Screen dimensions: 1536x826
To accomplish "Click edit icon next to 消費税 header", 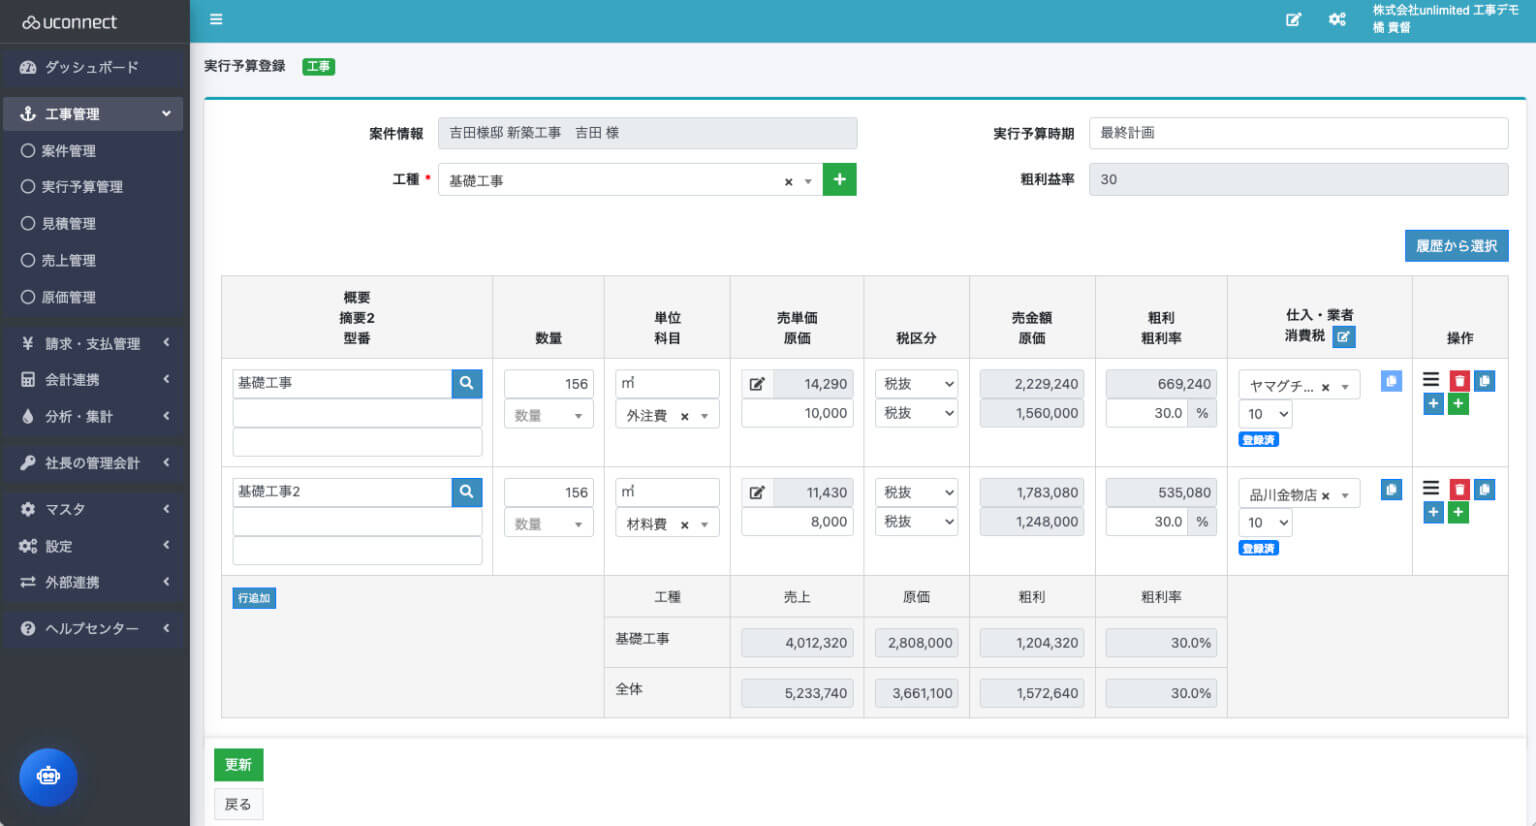I will 1344,337.
